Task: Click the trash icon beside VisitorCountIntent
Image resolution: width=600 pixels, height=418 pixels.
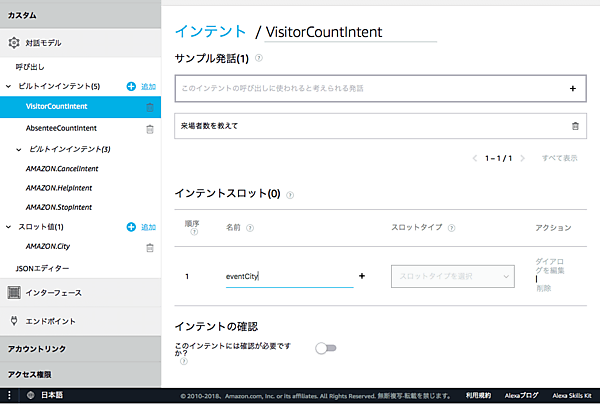Action: point(150,107)
